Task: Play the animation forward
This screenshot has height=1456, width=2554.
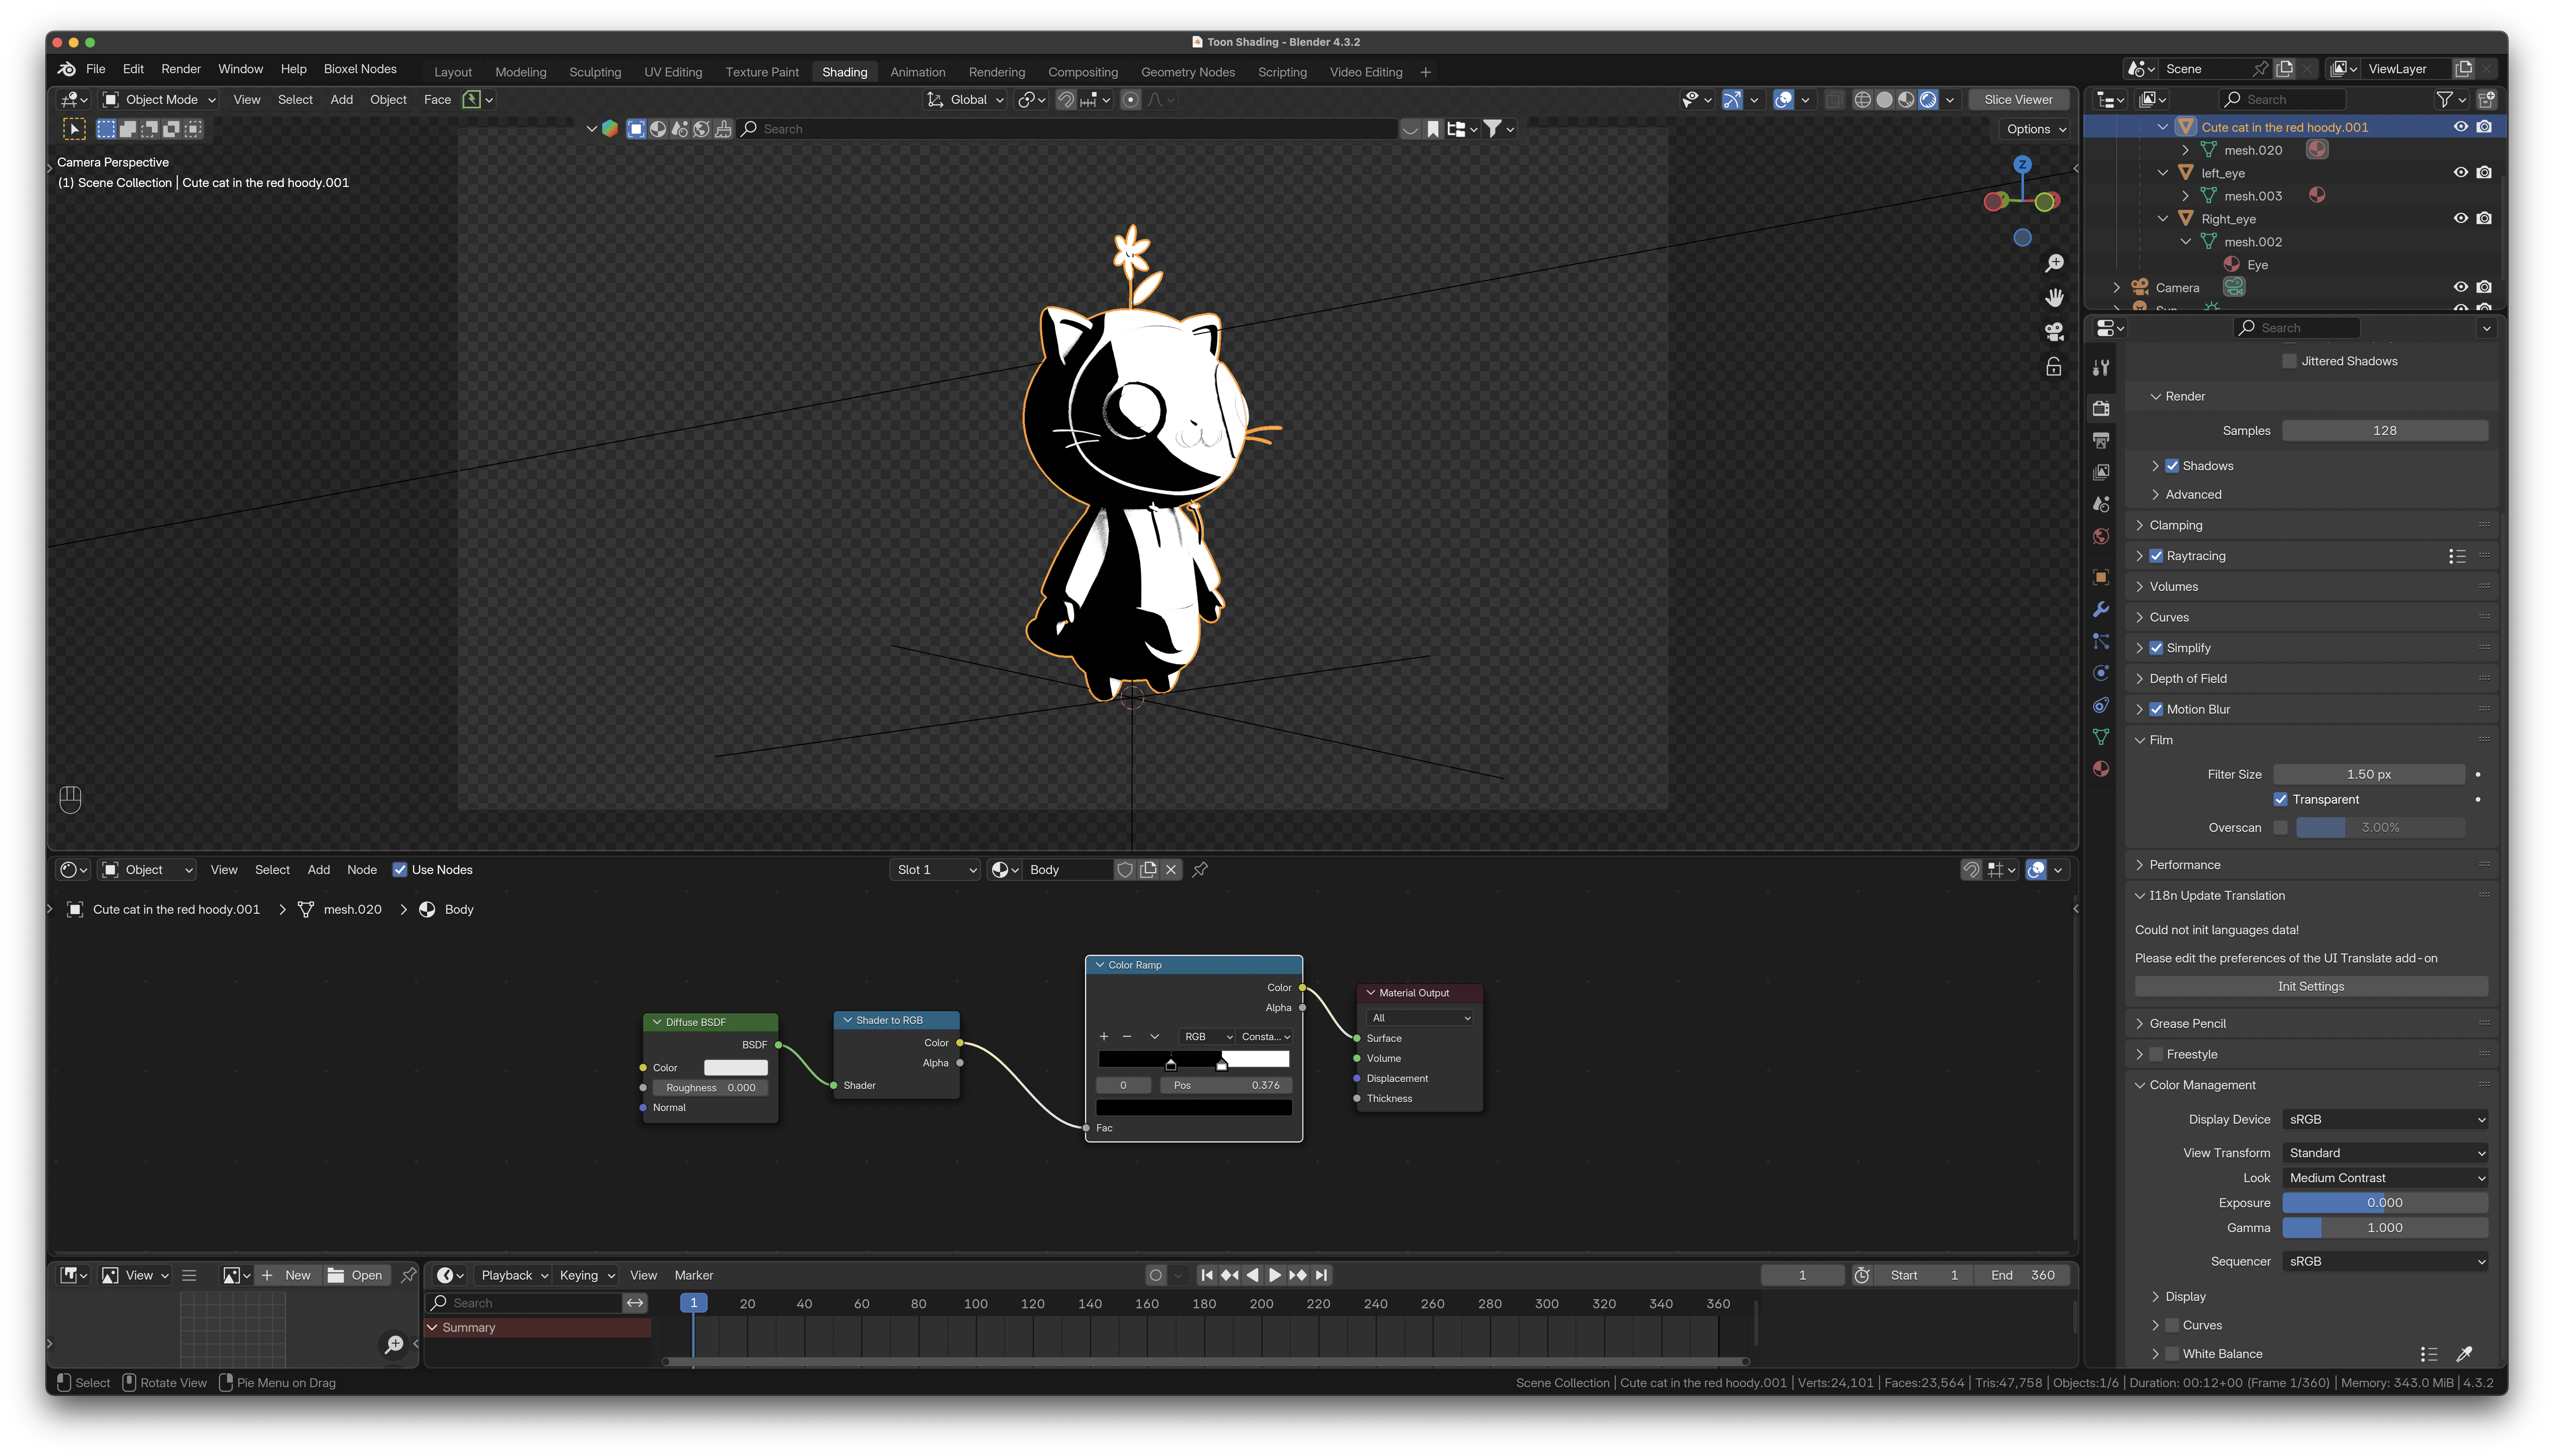Action: (1275, 1275)
